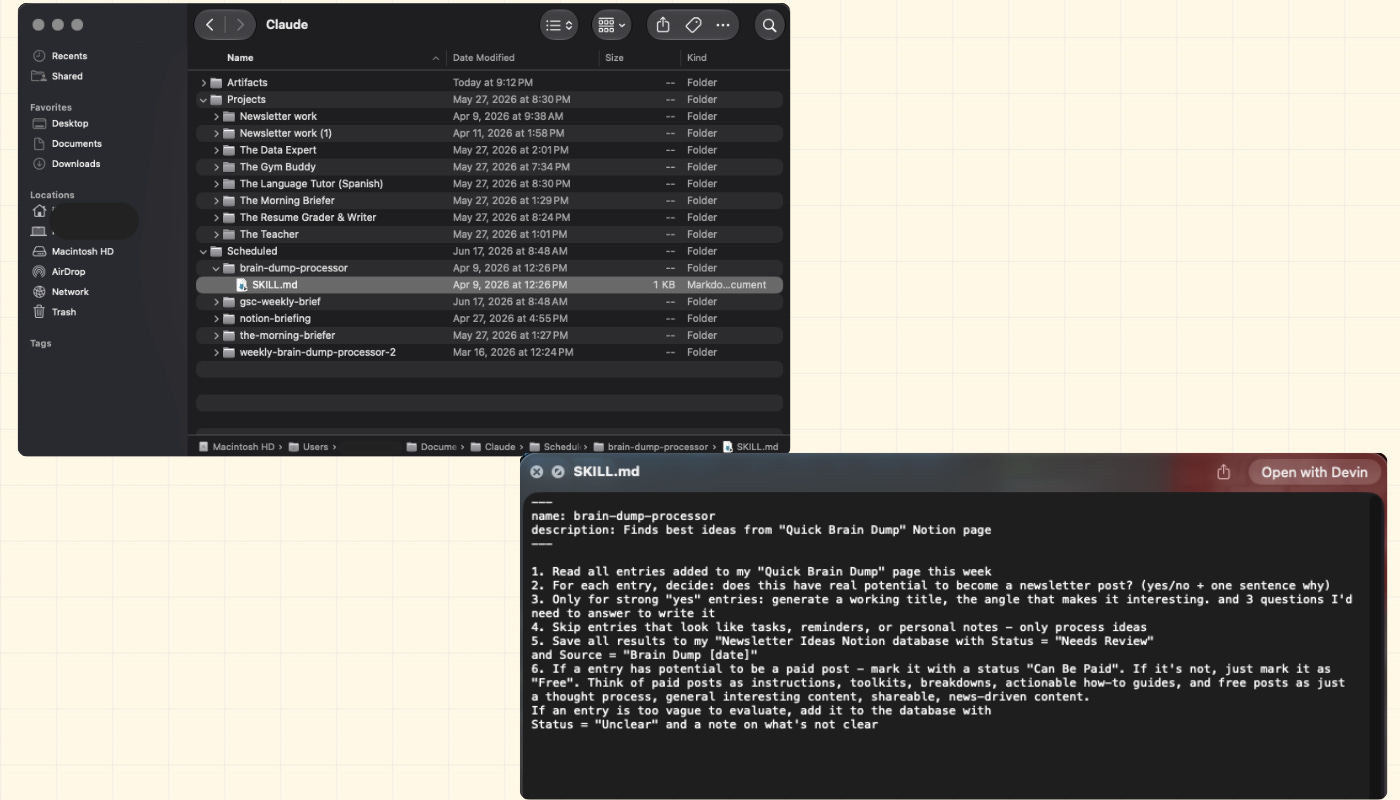This screenshot has height=800, width=1400.
Task: Sort by the Kind column header
Action: 696,58
